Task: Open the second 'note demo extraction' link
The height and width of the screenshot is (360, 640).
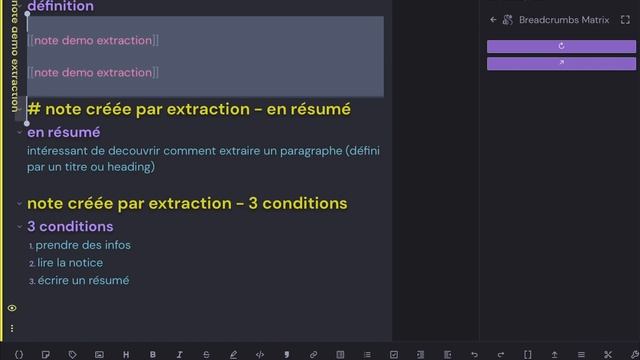Action: [93, 73]
